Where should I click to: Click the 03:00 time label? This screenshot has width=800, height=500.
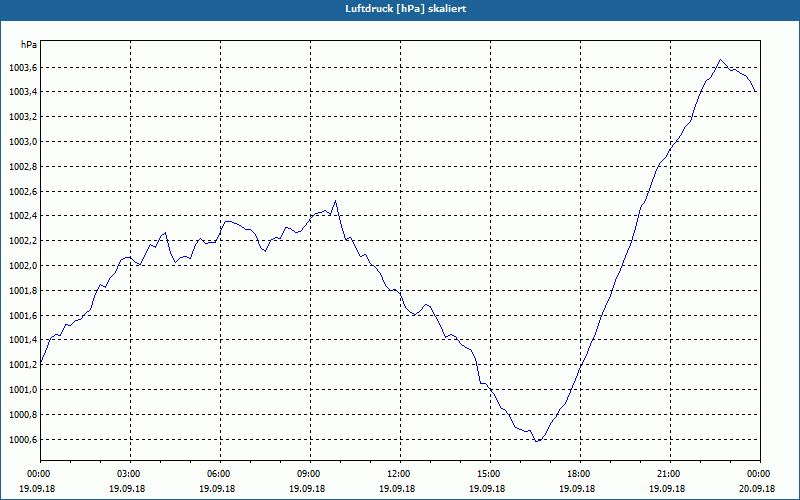click(127, 473)
